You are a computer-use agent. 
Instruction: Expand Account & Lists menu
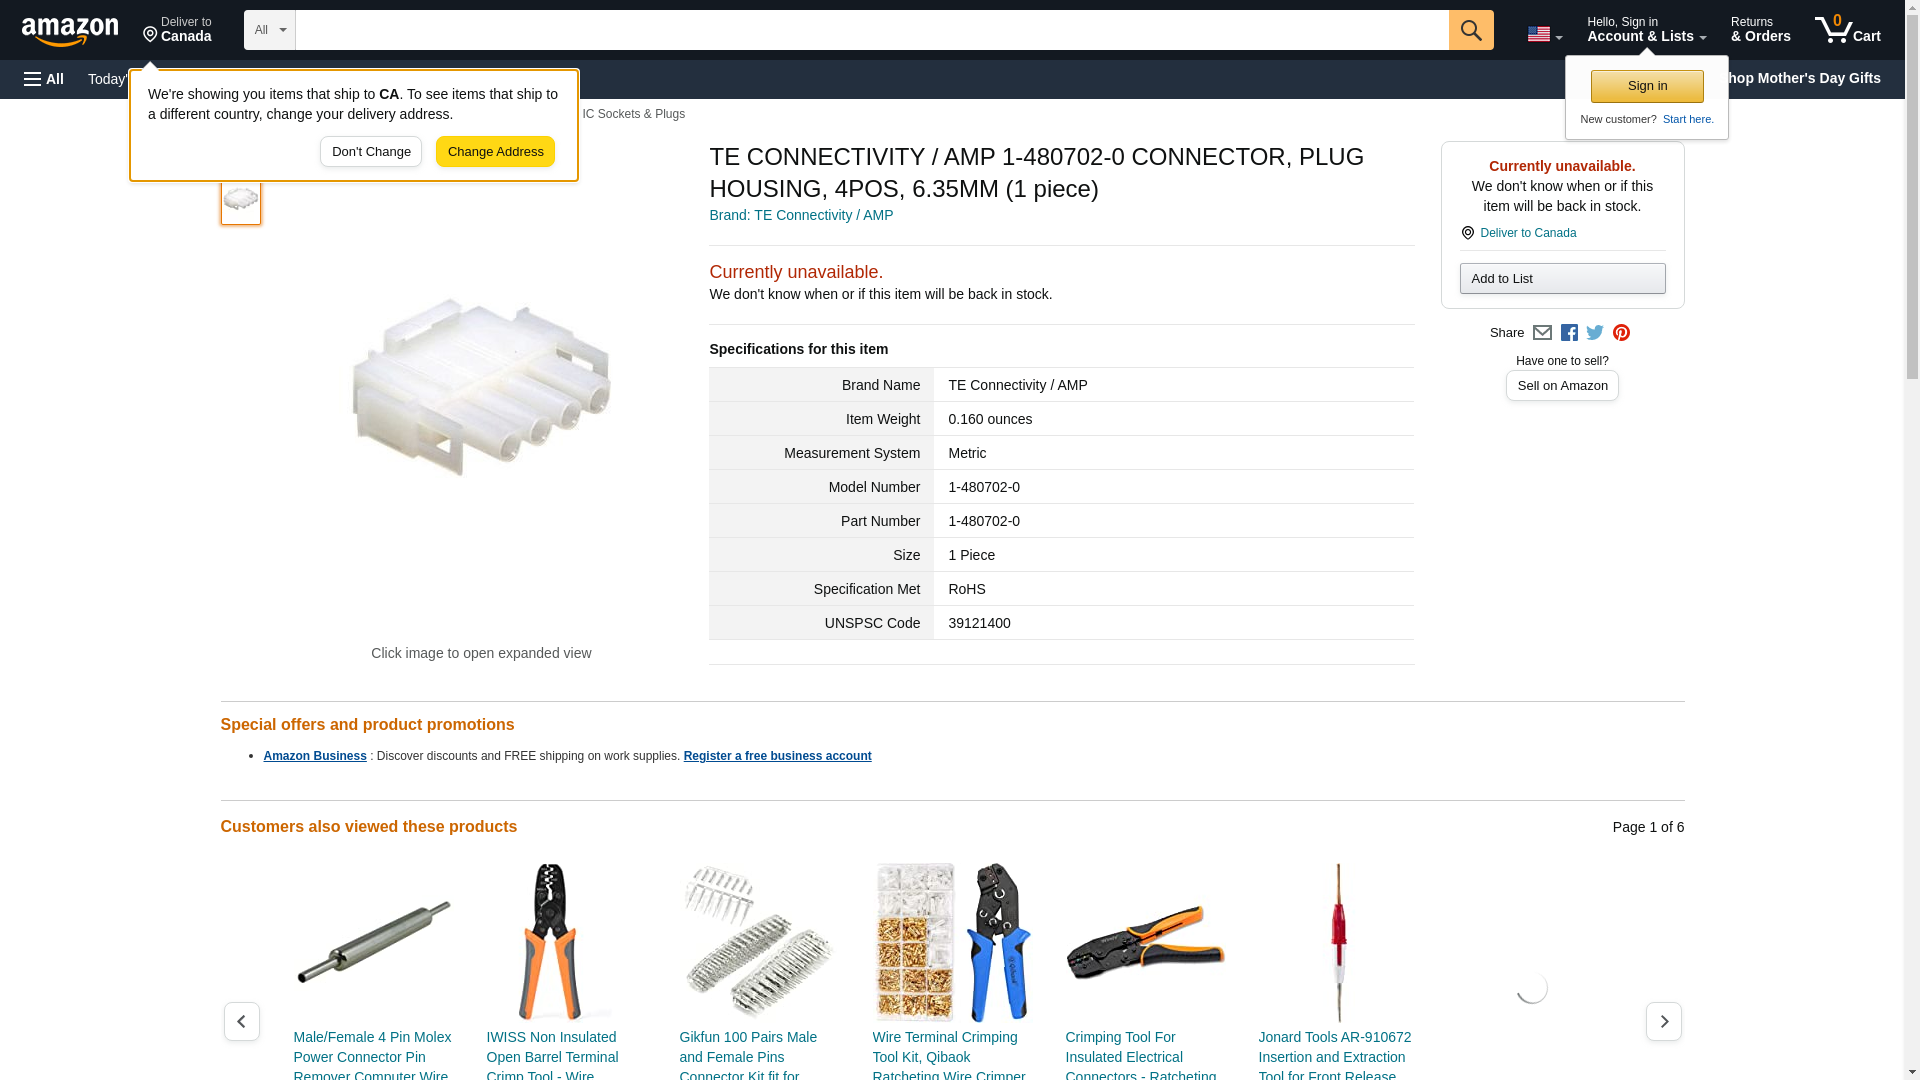(x=1646, y=30)
